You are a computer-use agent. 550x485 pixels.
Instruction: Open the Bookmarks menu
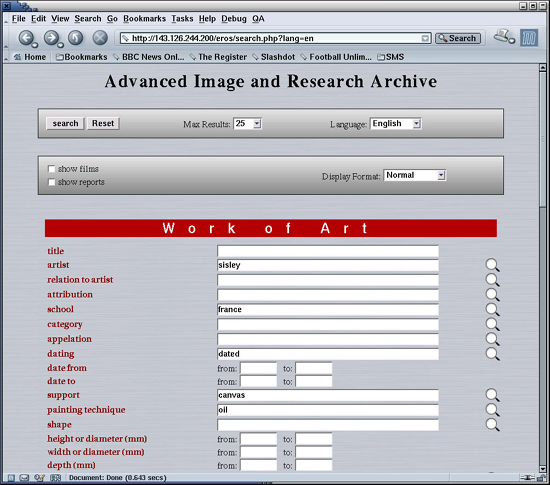145,19
